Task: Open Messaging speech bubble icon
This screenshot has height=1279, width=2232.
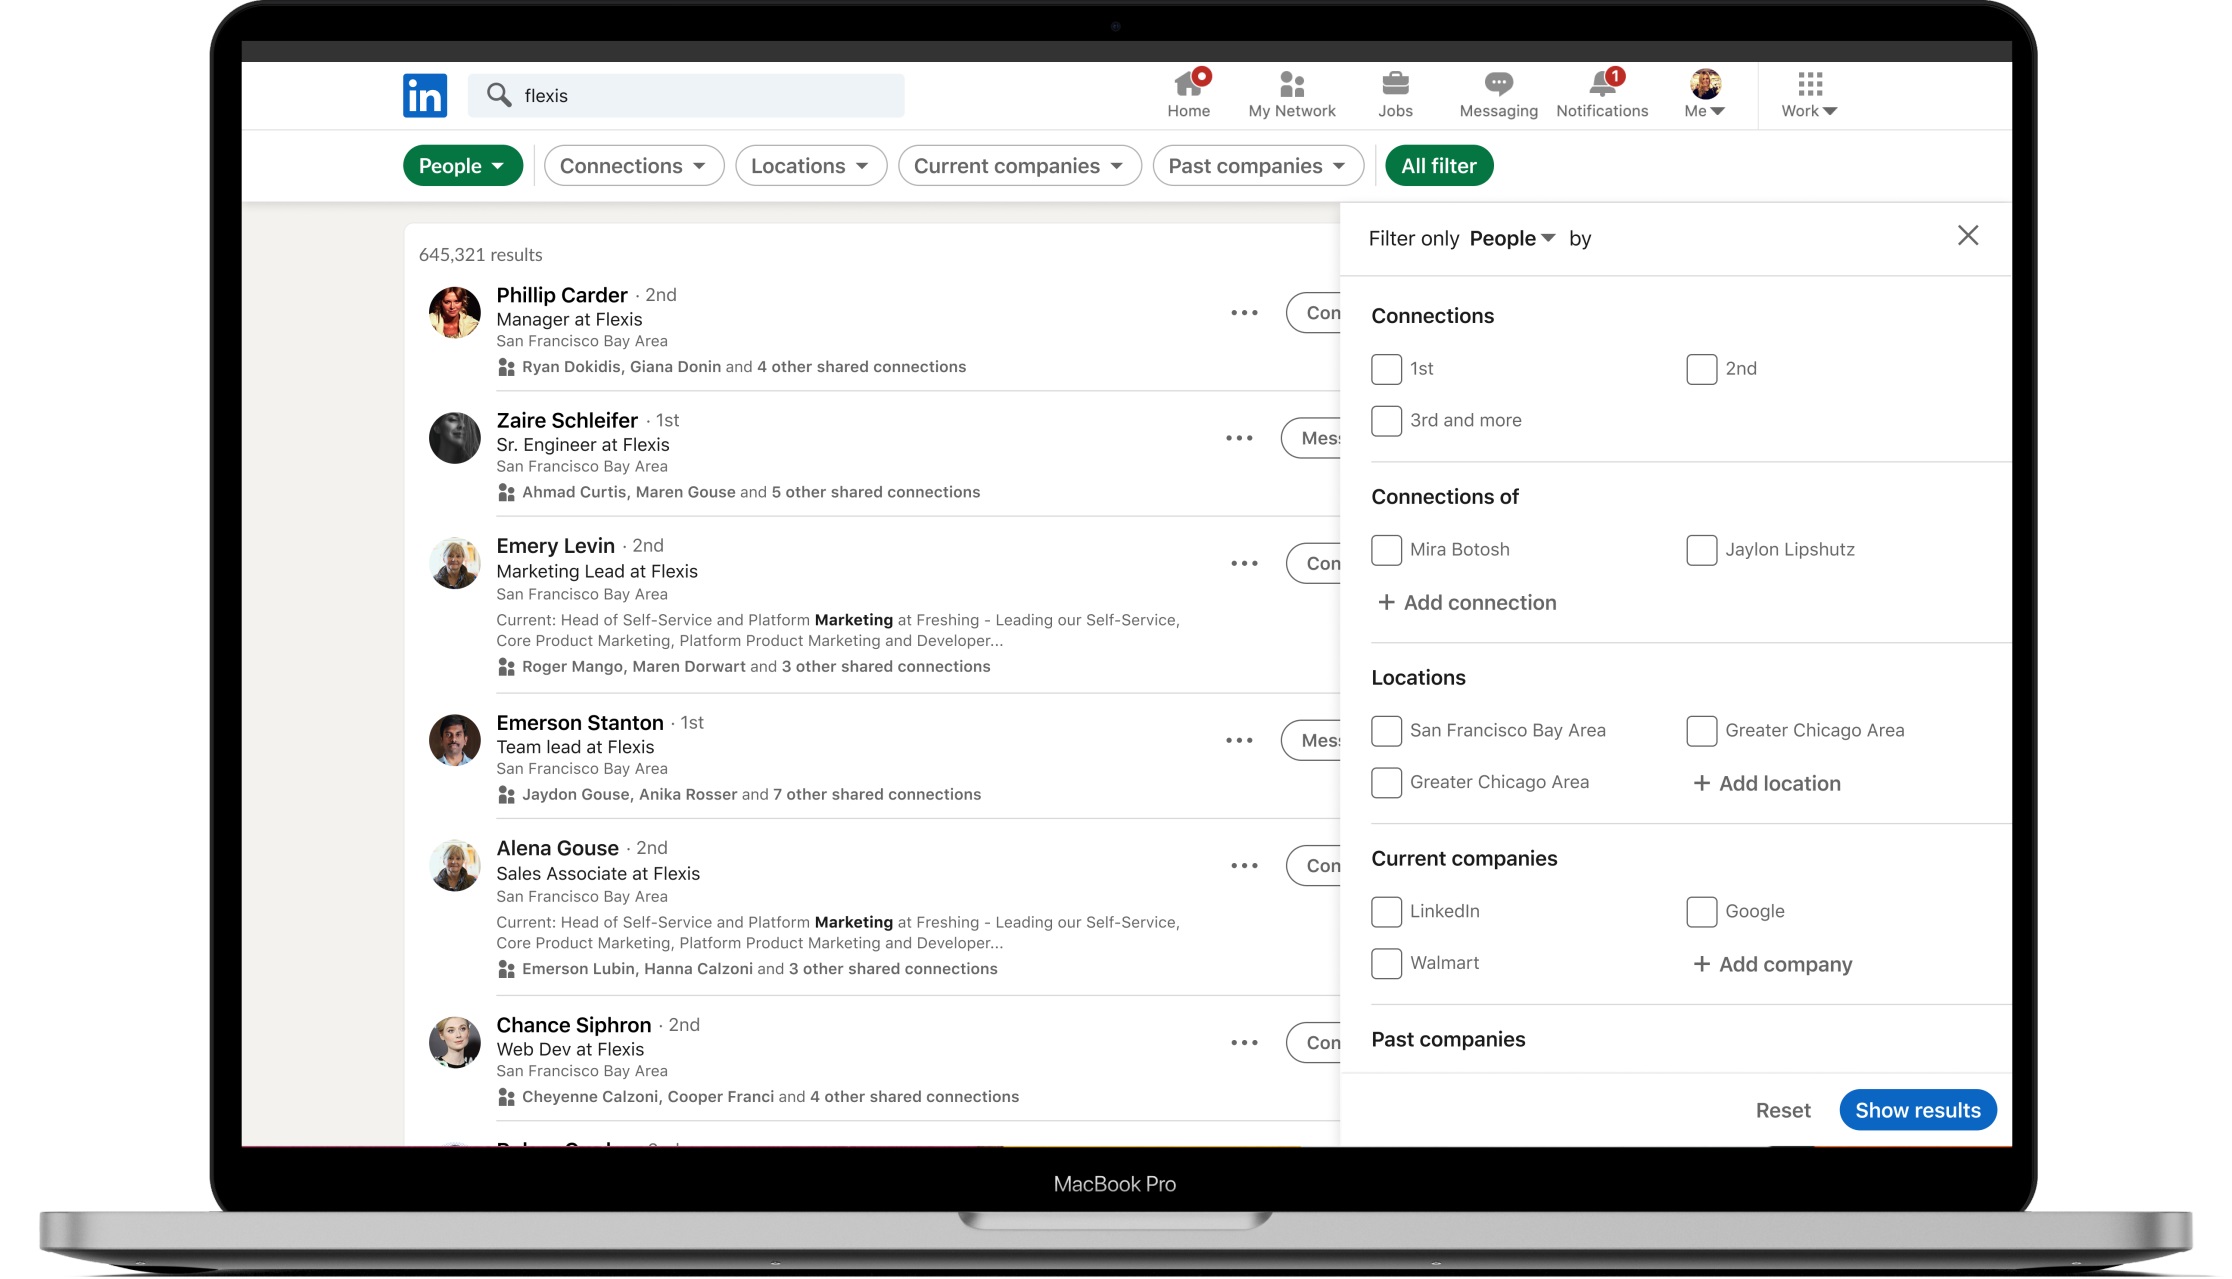Action: [1498, 84]
